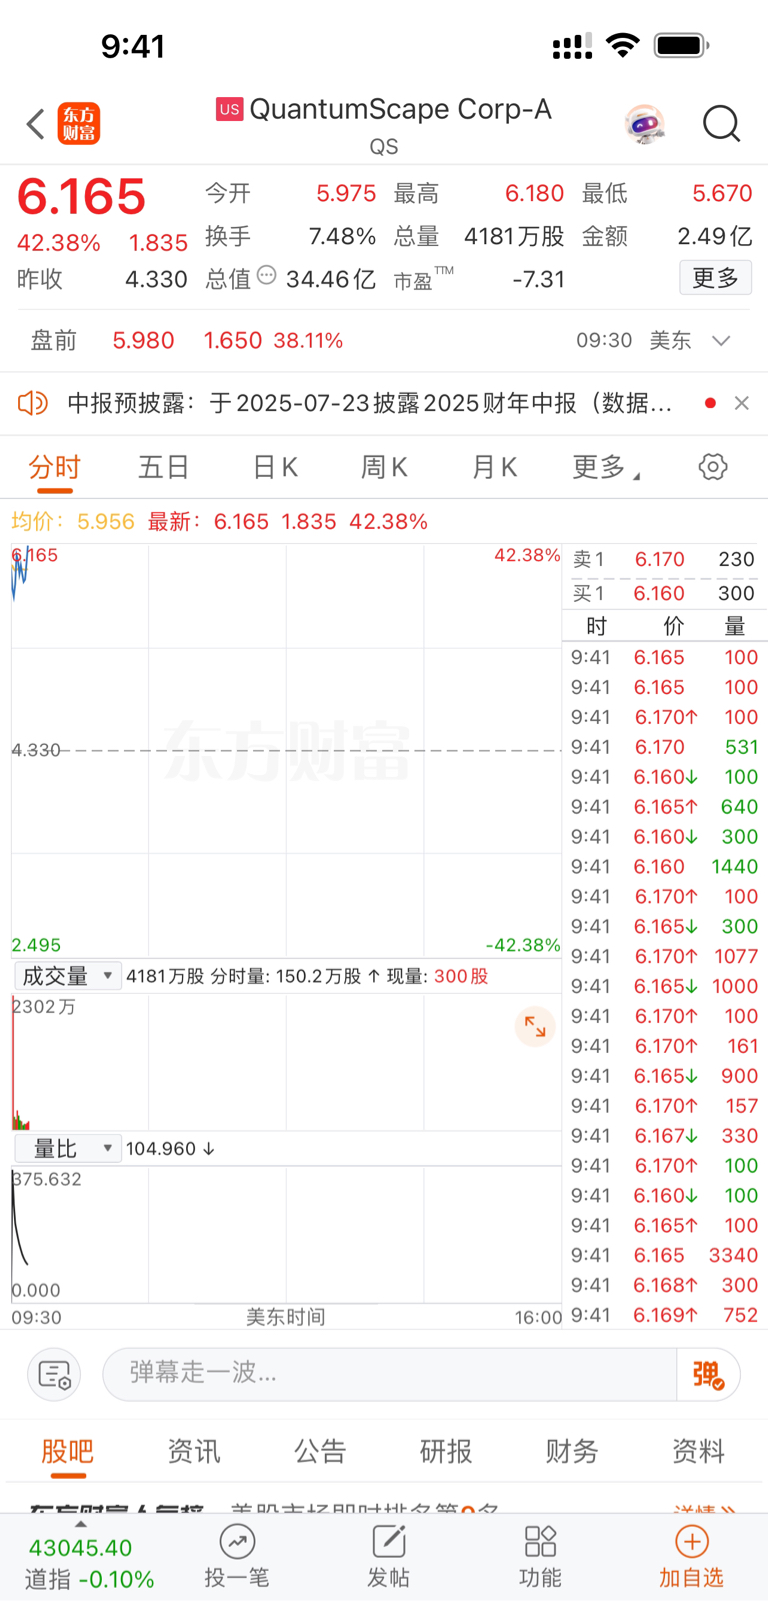Switch to 日K chart tab

click(275, 467)
